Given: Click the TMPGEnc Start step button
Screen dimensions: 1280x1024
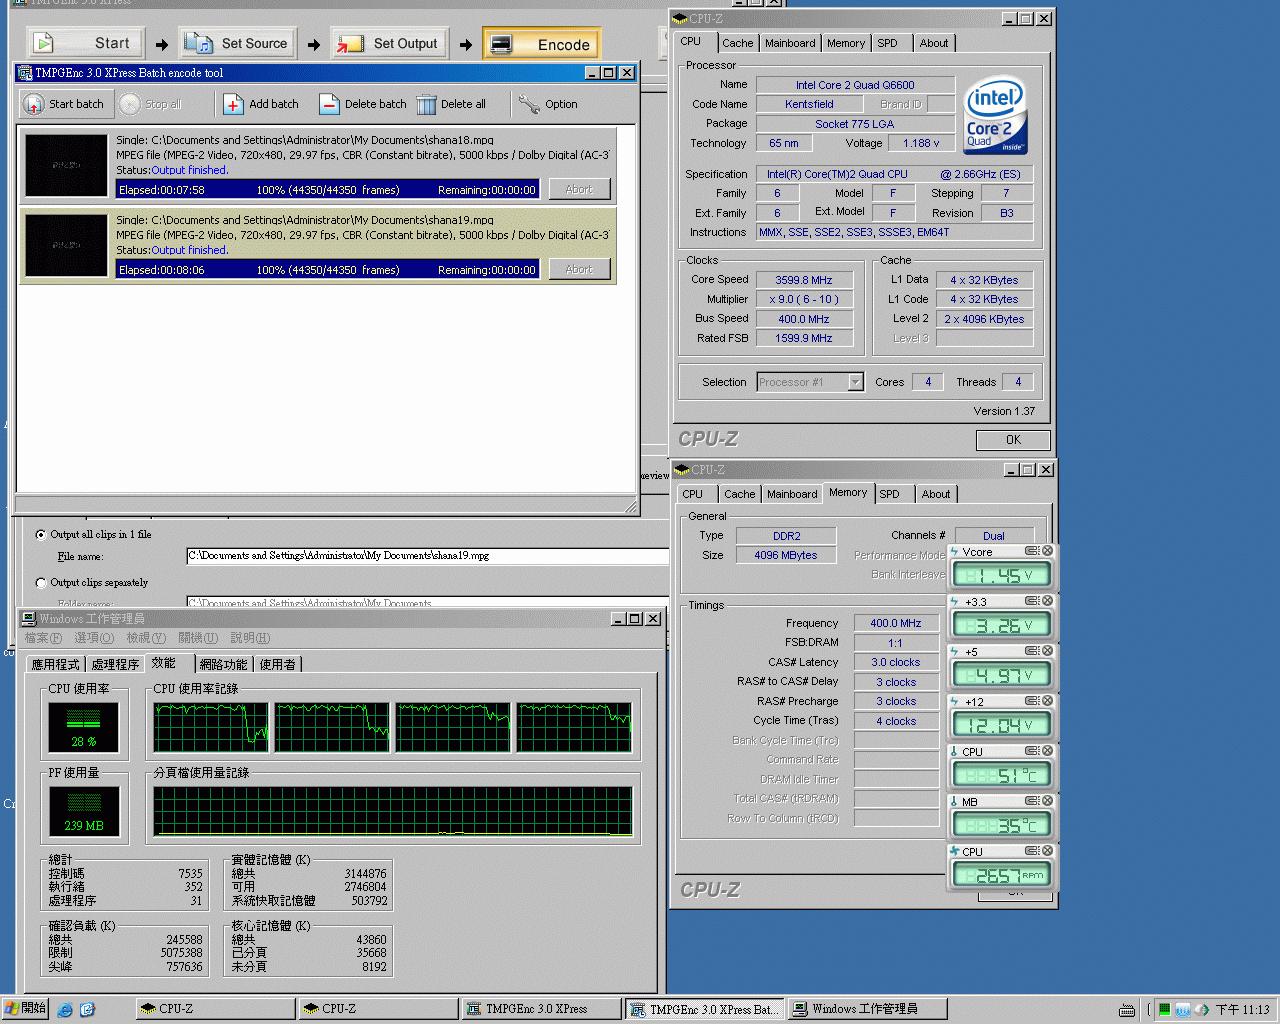Looking at the screenshot, I should (84, 43).
